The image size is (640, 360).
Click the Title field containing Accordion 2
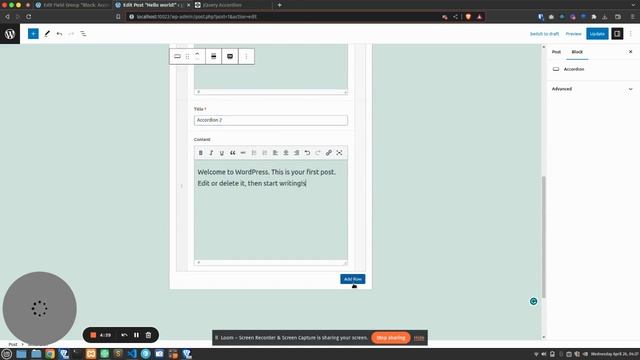271,120
